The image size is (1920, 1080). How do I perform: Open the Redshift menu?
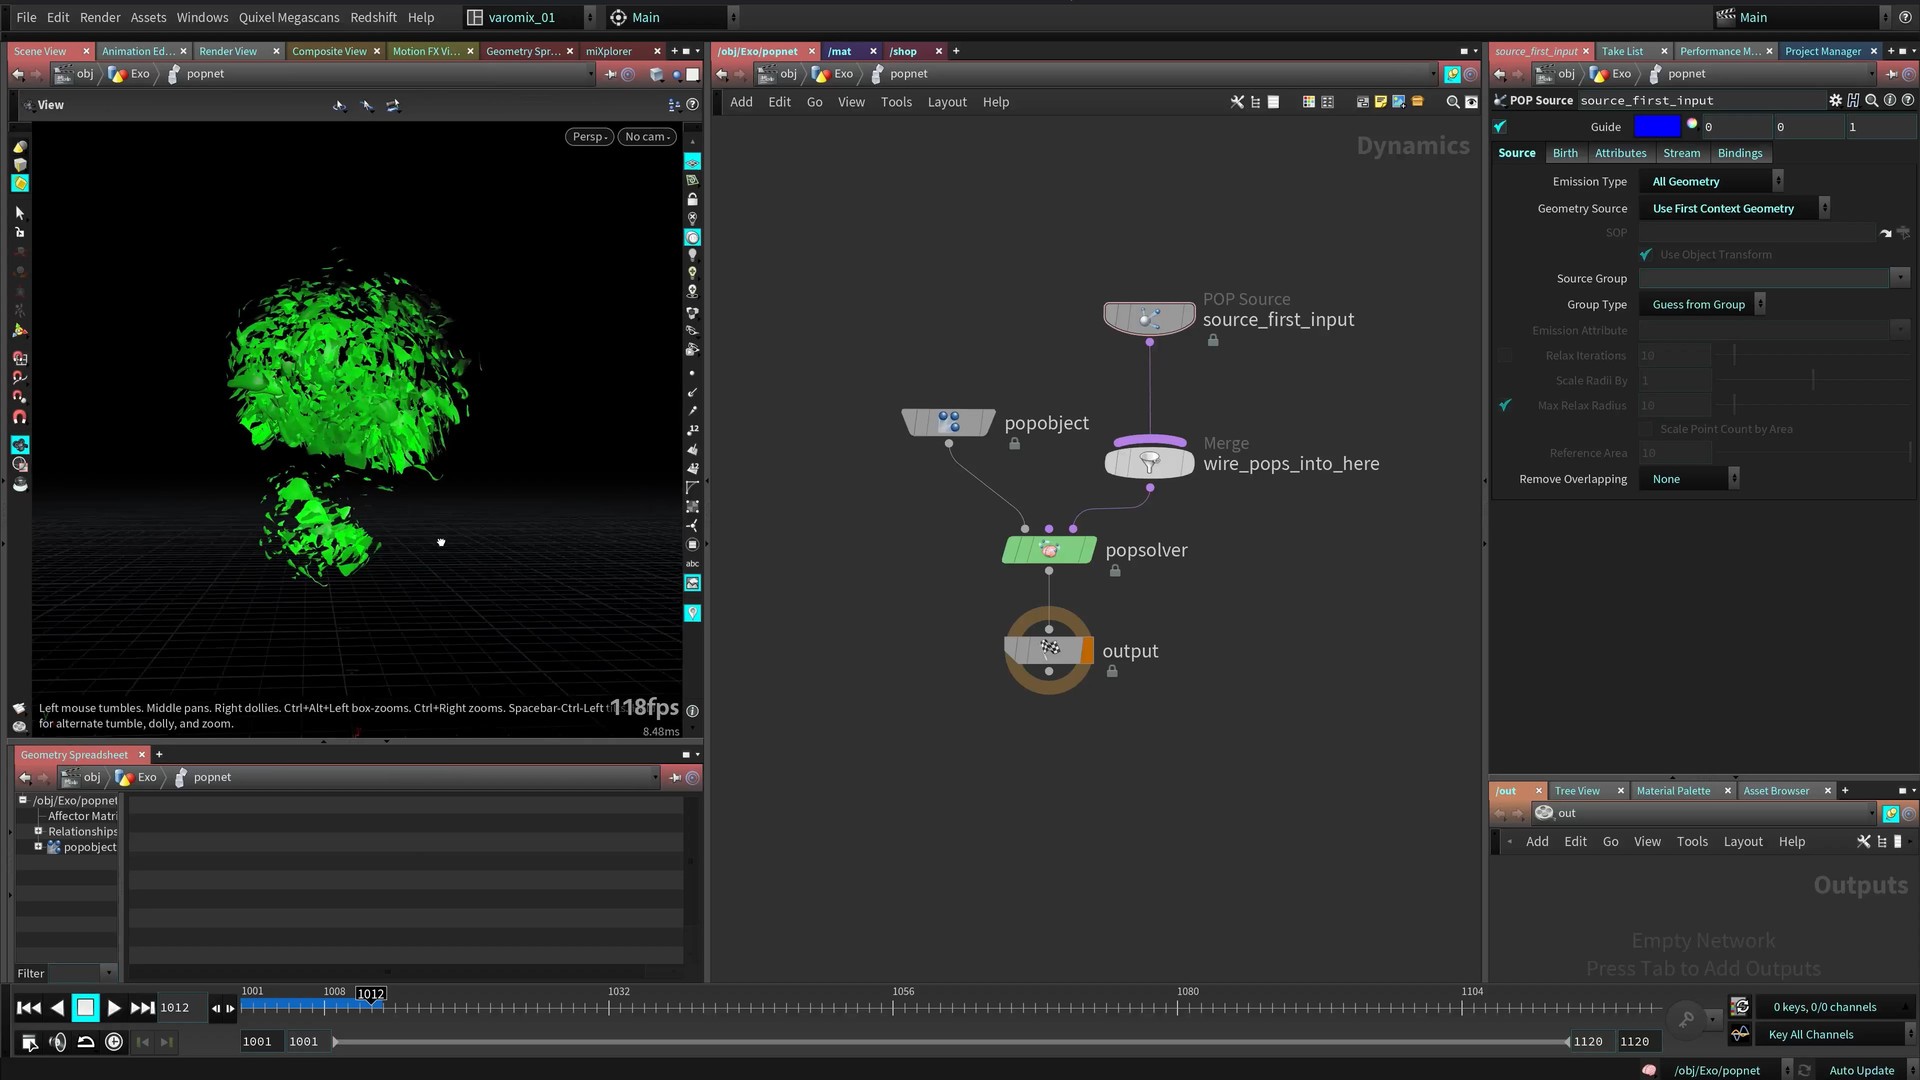pos(373,17)
